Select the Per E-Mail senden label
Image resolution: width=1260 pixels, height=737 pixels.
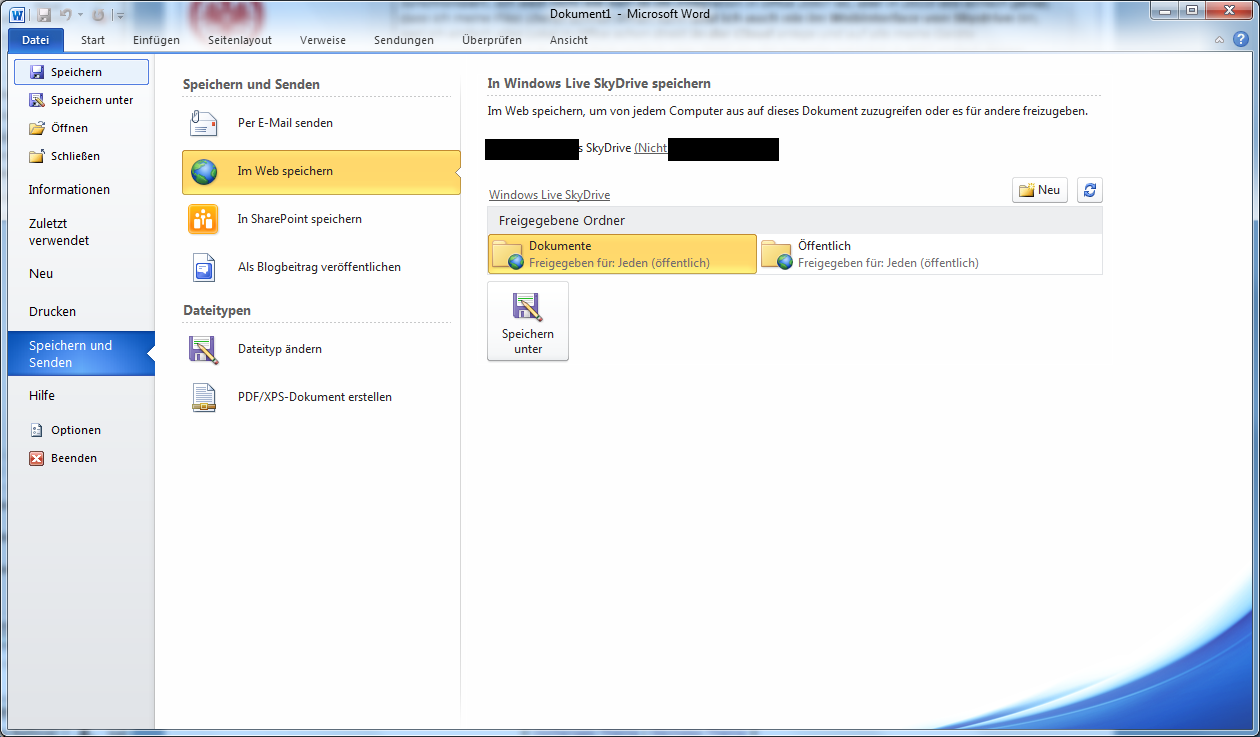point(285,123)
